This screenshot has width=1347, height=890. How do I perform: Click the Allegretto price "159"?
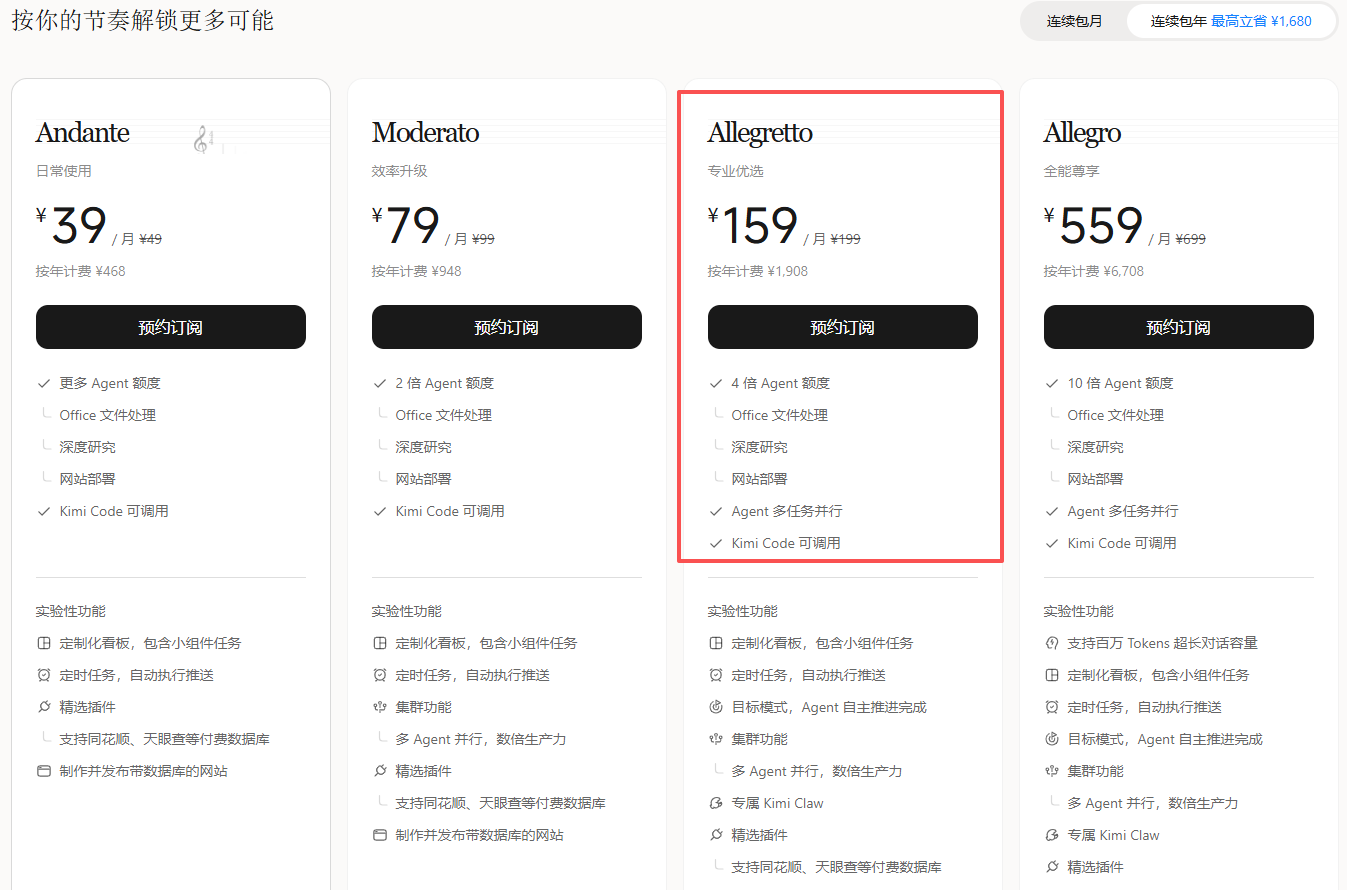click(760, 226)
